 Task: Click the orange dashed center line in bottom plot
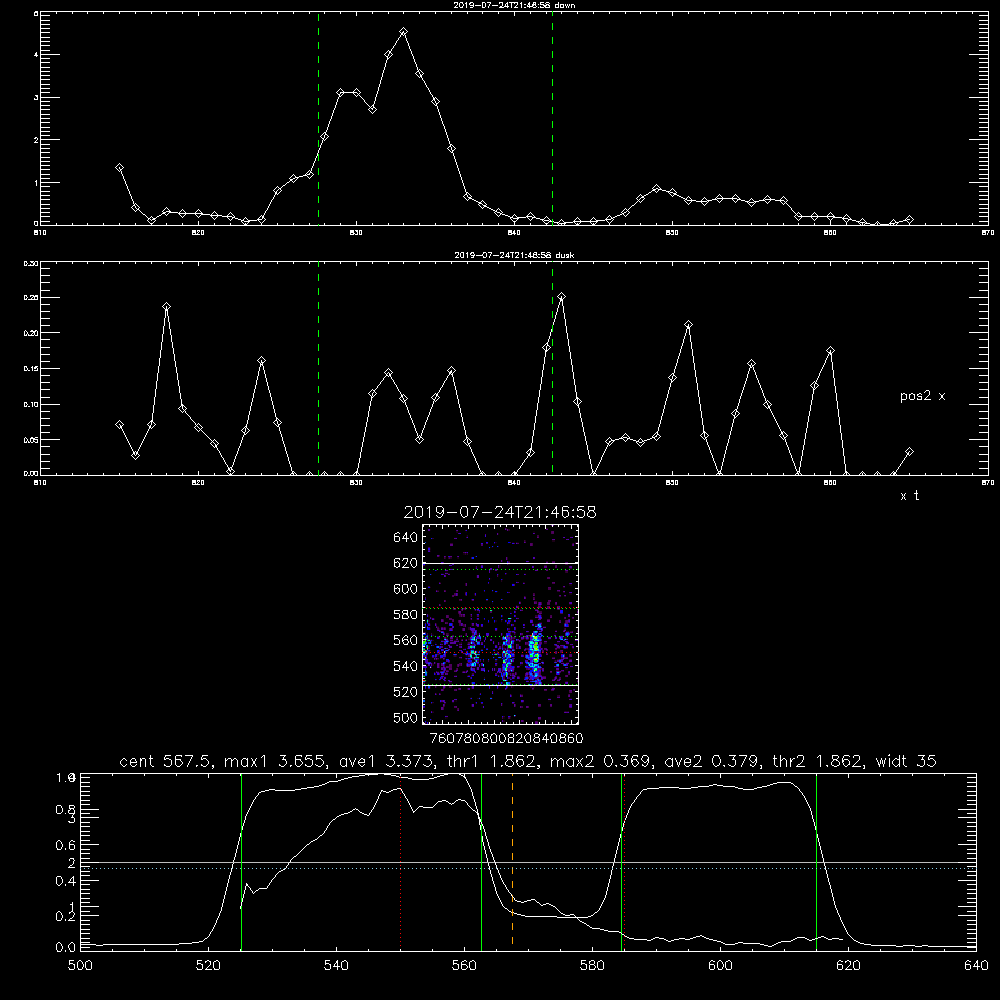coord(512,861)
